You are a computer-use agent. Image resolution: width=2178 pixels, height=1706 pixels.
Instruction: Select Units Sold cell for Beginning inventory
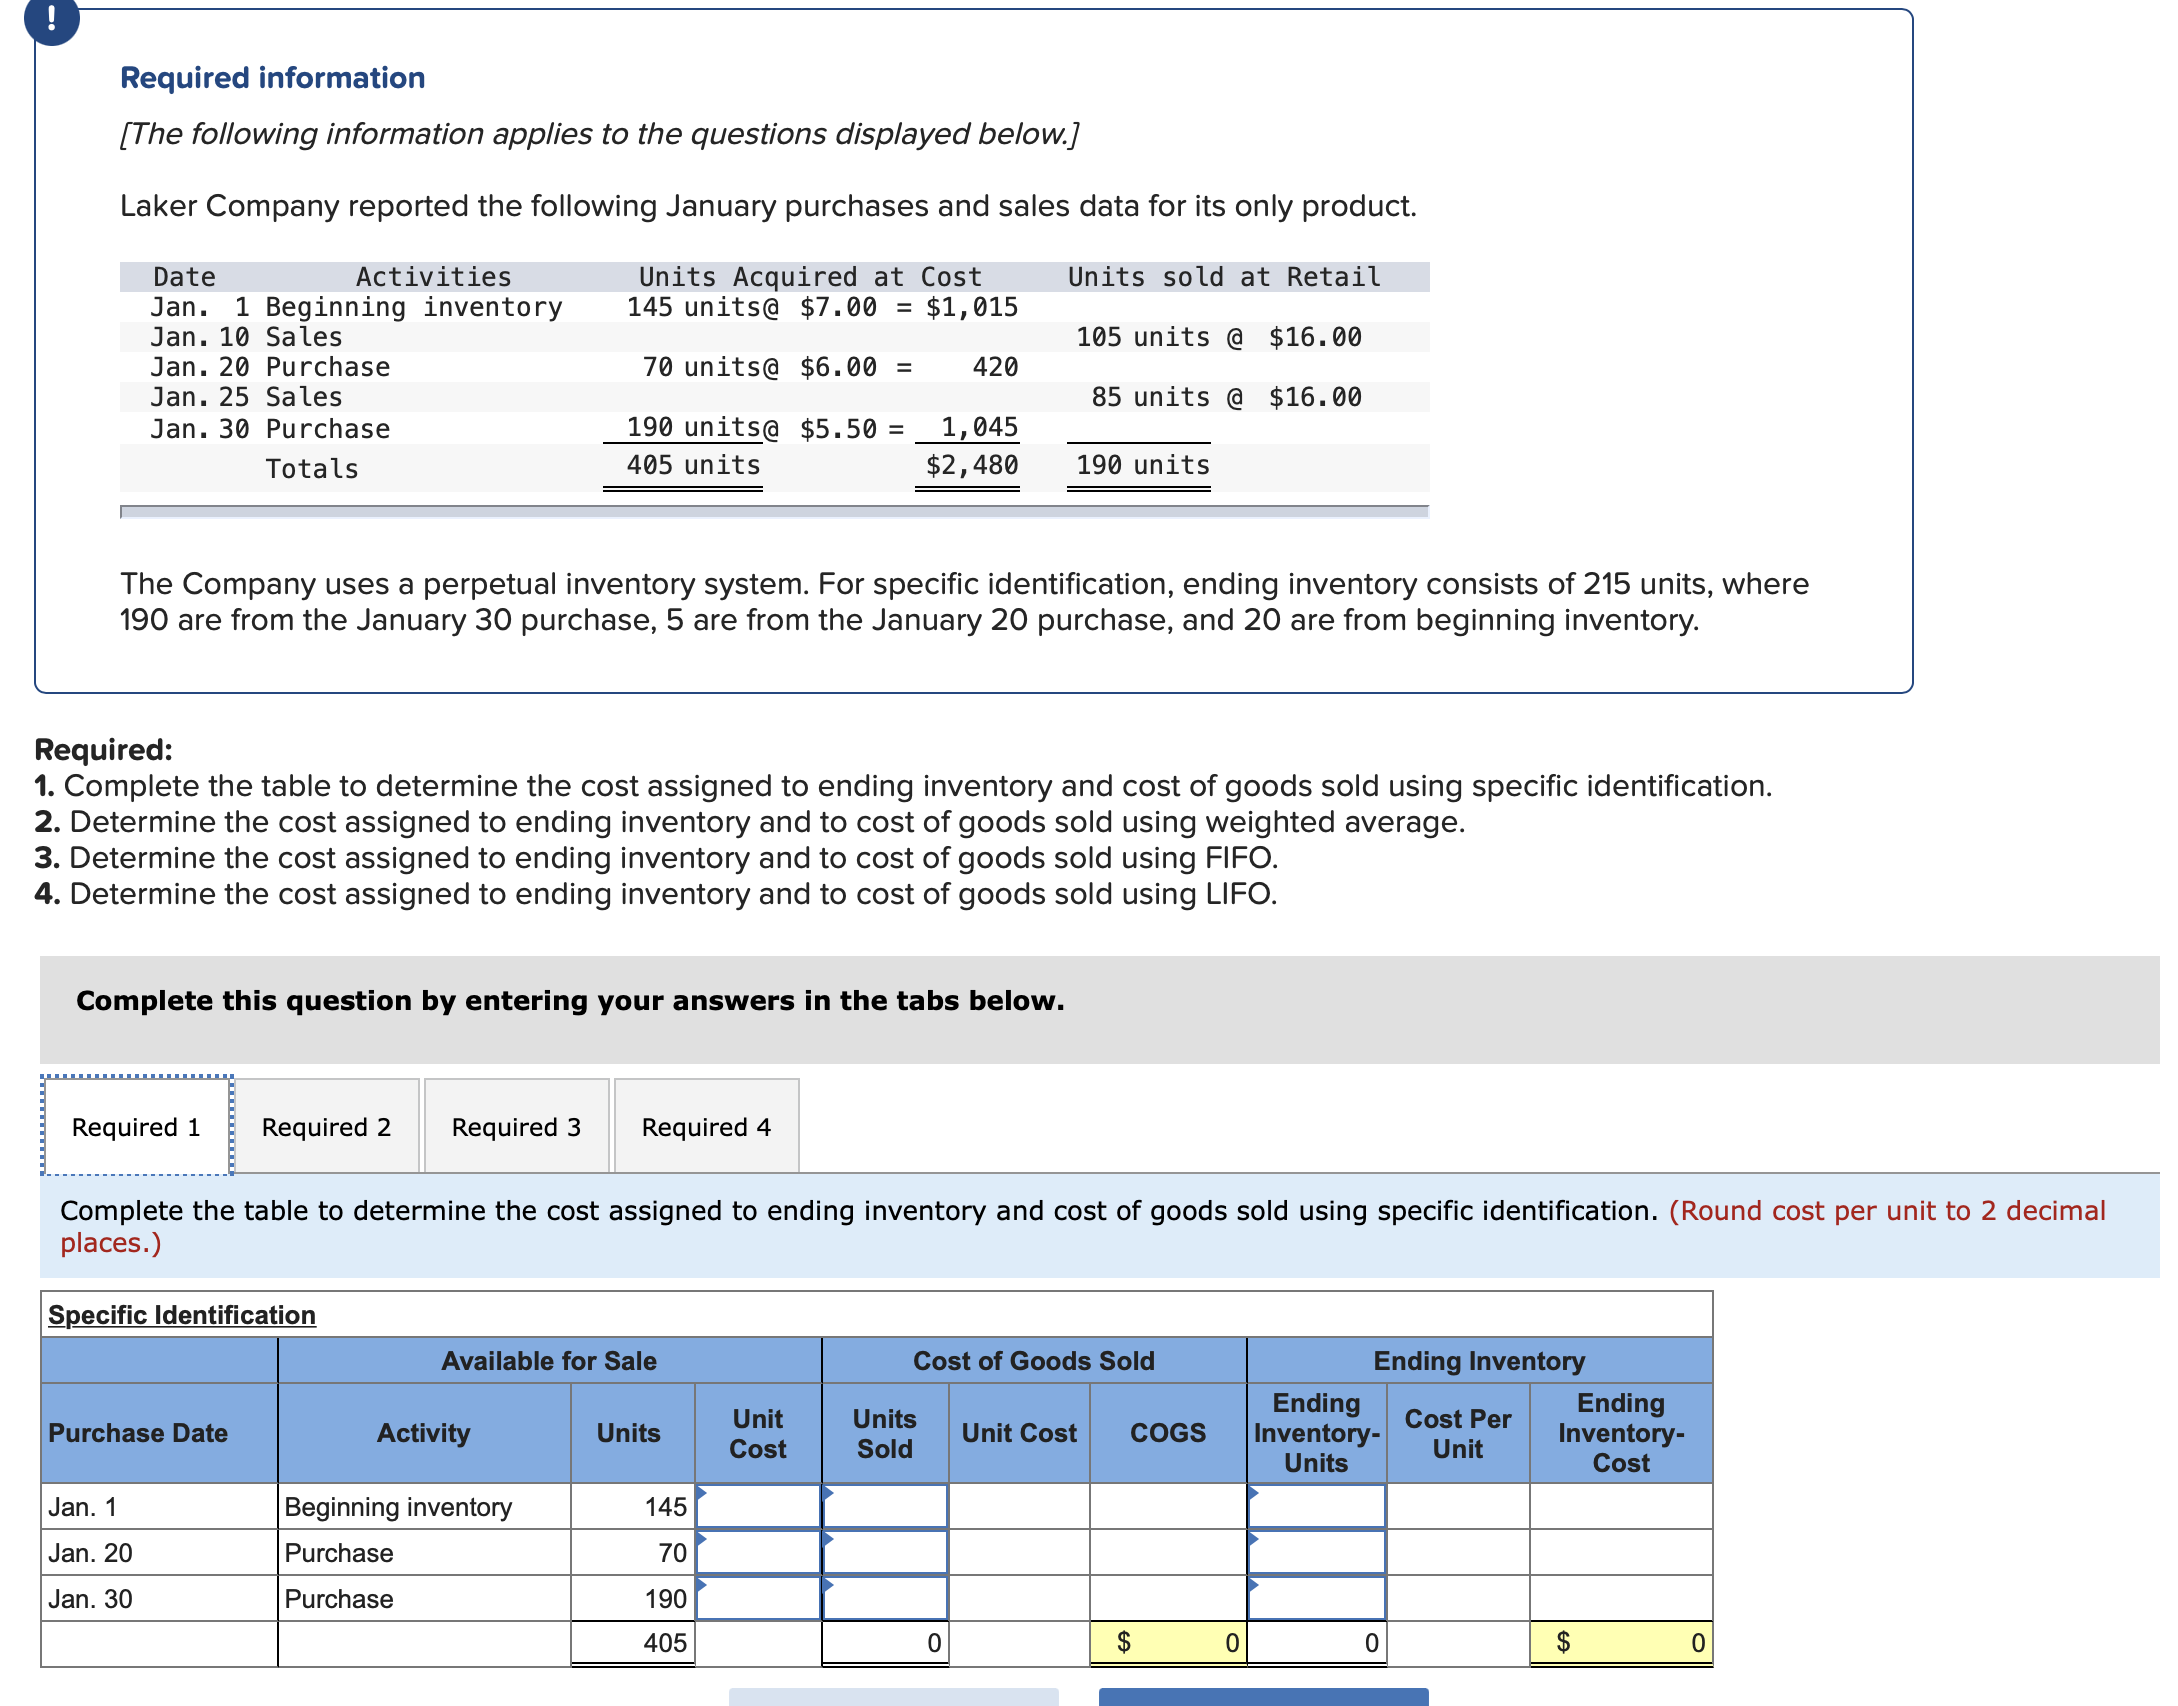coord(885,1507)
